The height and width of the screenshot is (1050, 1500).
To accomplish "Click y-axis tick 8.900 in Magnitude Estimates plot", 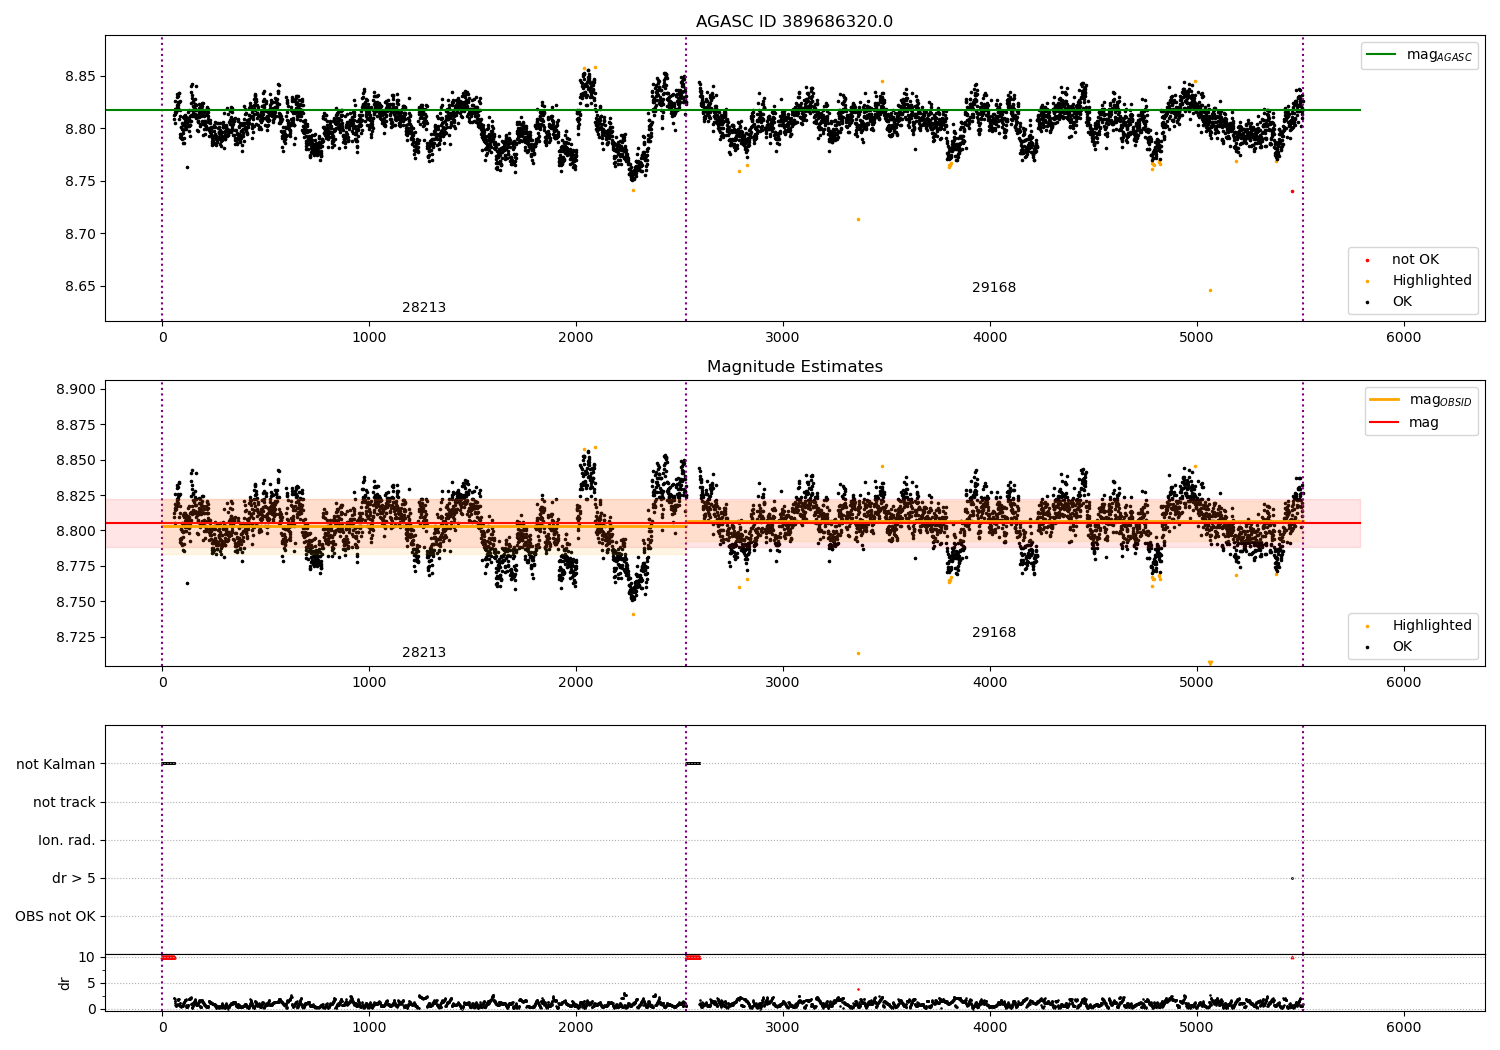I will click(76, 390).
